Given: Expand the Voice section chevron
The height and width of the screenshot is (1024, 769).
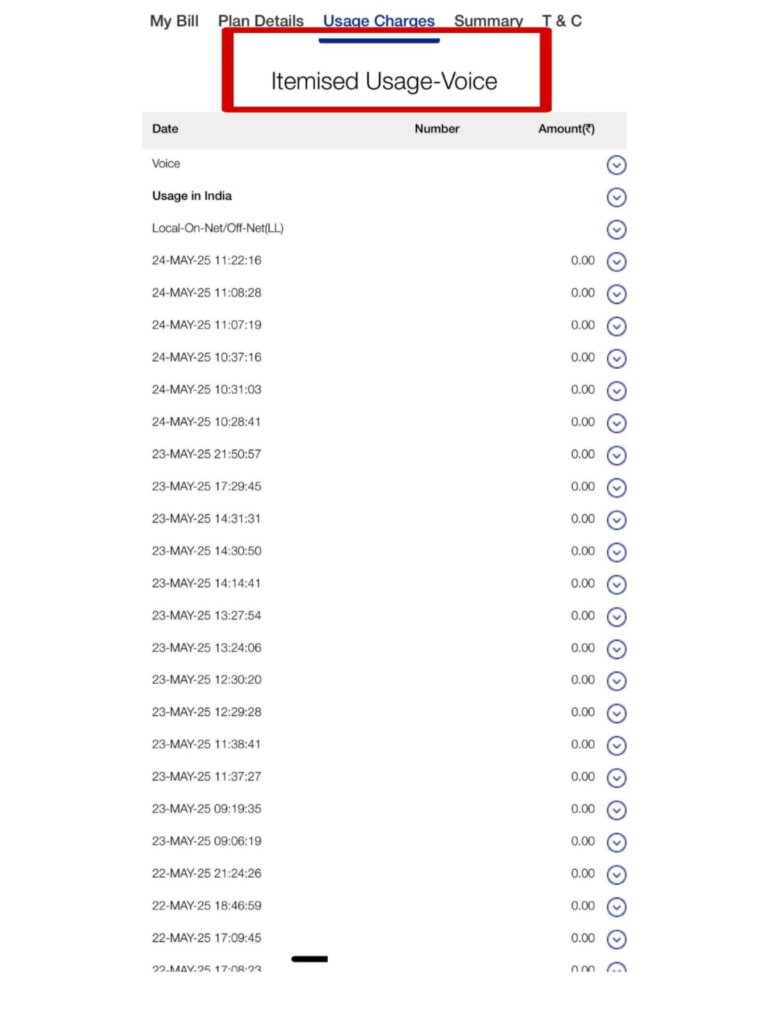Looking at the screenshot, I should tap(616, 165).
